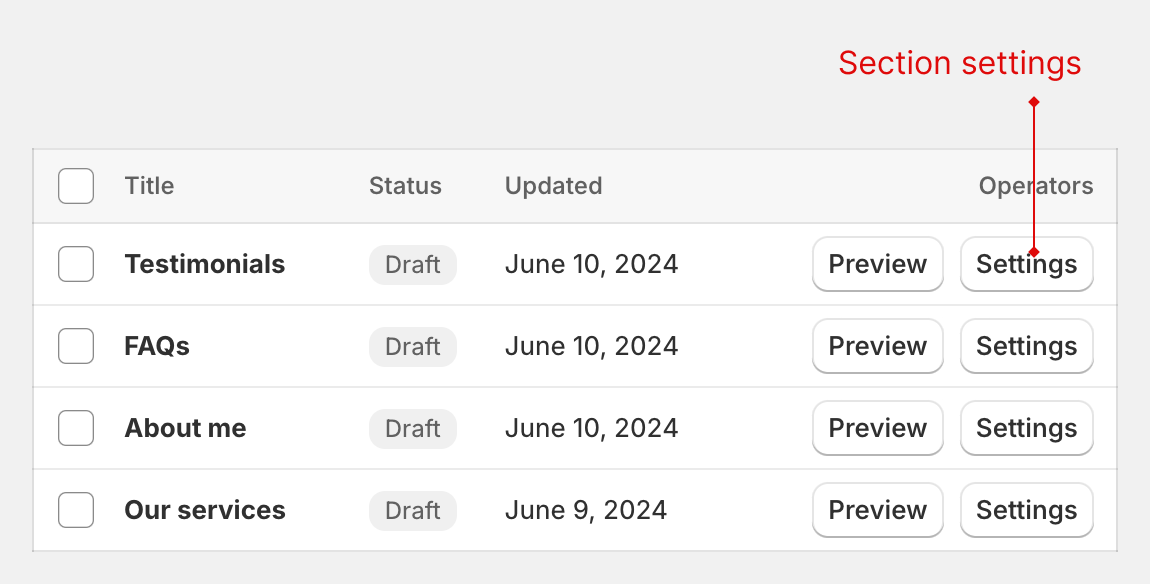This screenshot has height=584, width=1150.
Task: Tick the About me row checkbox
Action: click(x=76, y=428)
